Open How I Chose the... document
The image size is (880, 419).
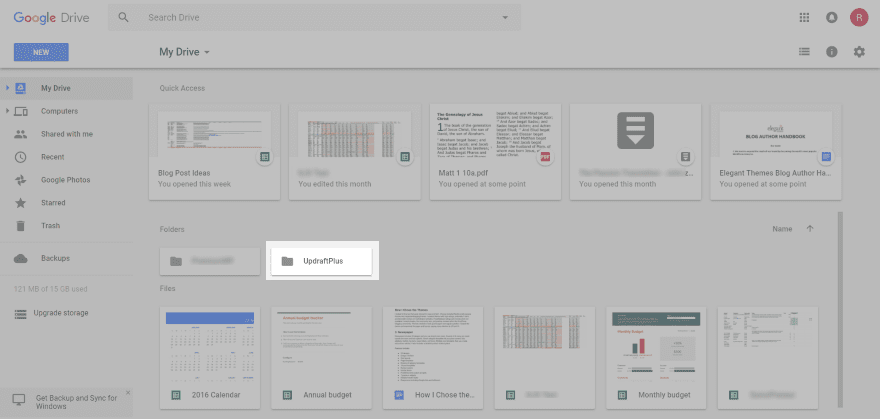(433, 358)
